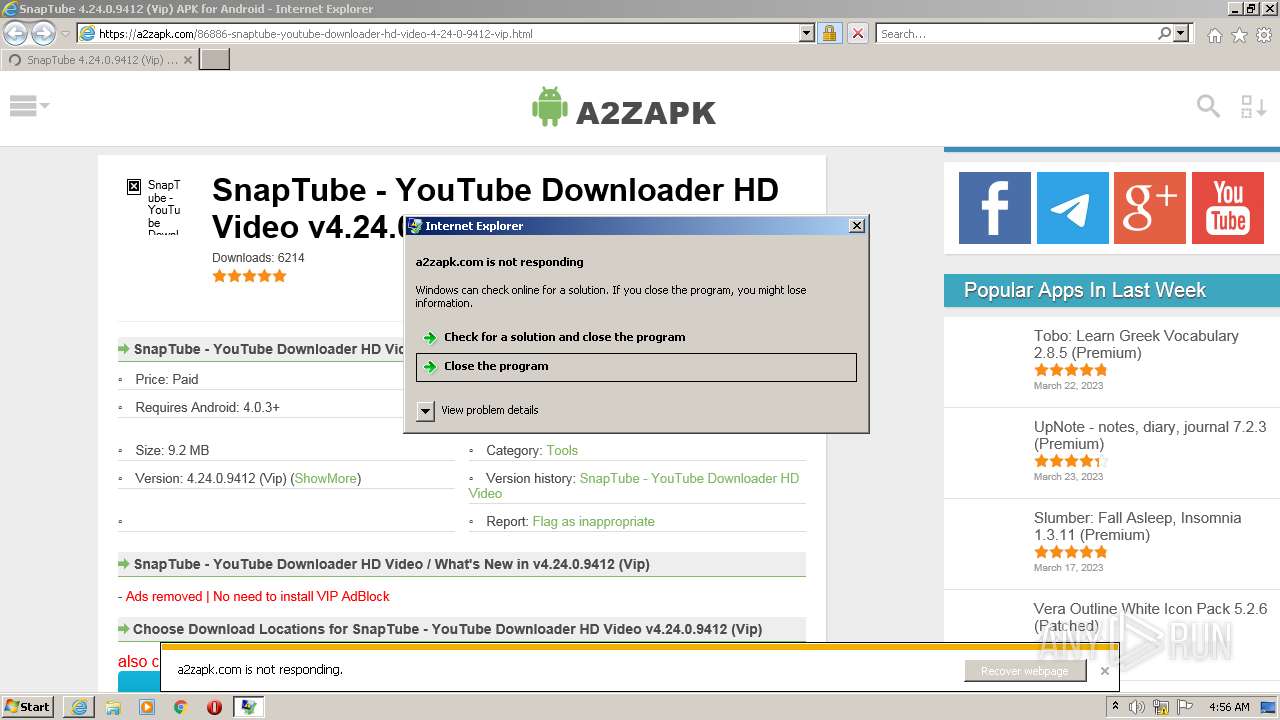Open the media player taskbar icon
The width and height of the screenshot is (1280, 720).
coord(147,707)
